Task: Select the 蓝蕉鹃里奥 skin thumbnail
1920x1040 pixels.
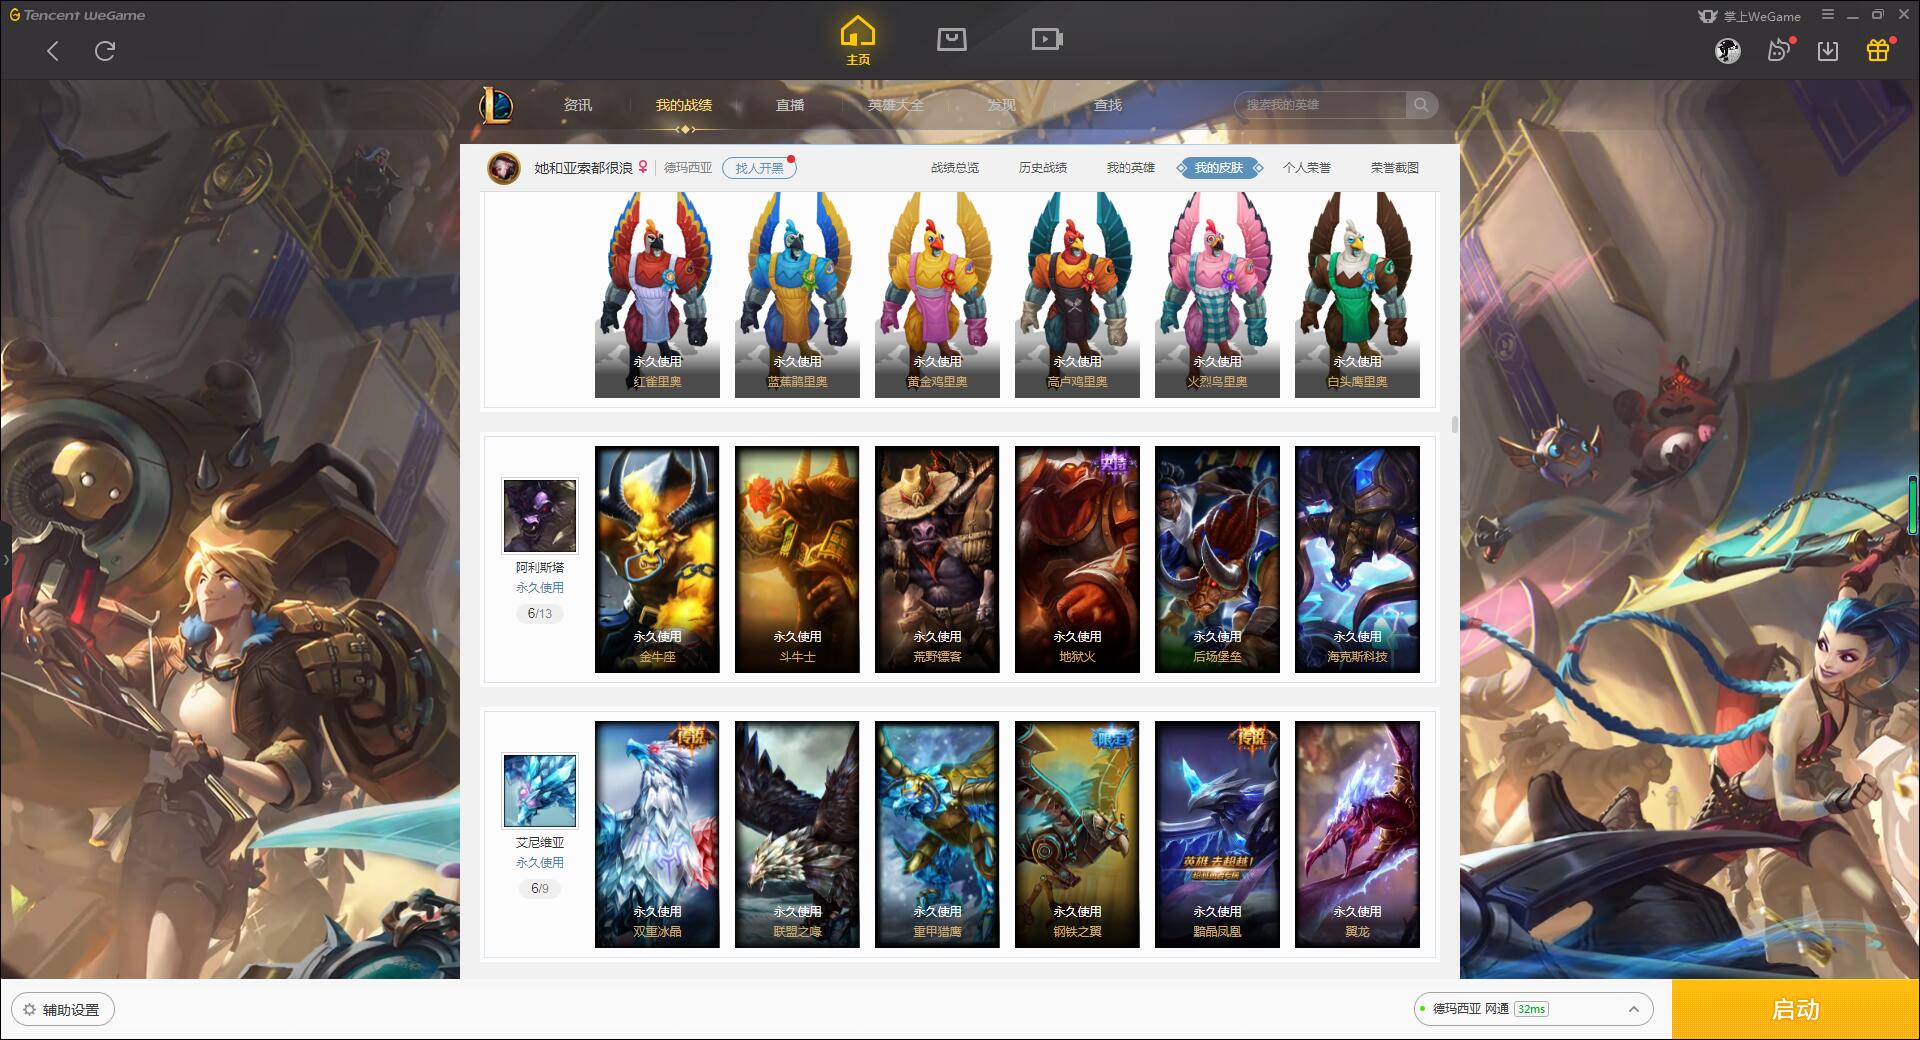Action: (797, 295)
